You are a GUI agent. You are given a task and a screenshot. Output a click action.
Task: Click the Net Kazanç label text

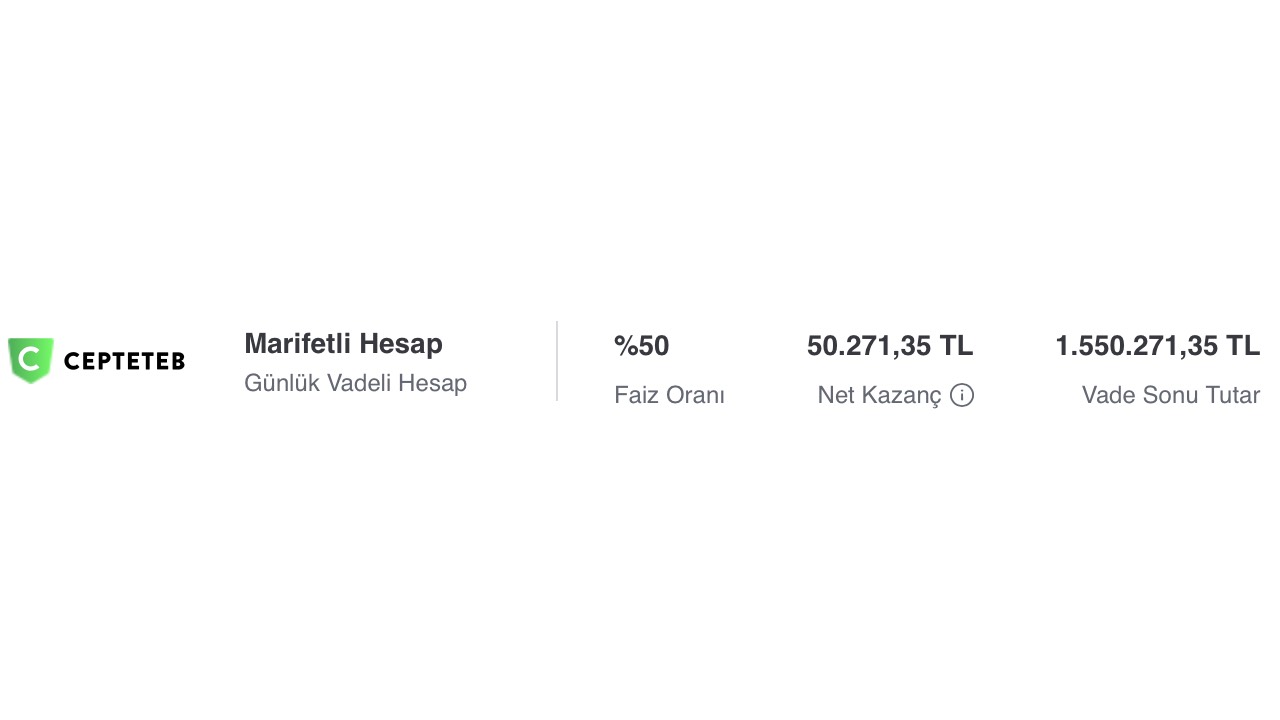coord(879,395)
